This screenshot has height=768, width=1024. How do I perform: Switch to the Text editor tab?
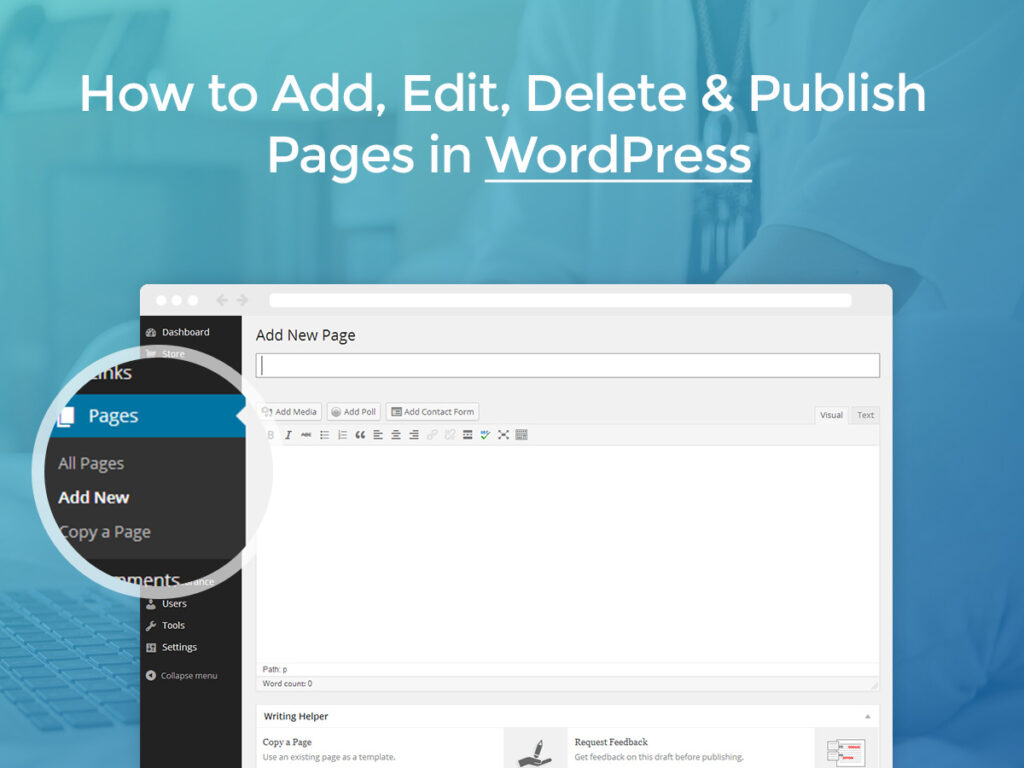coord(864,415)
